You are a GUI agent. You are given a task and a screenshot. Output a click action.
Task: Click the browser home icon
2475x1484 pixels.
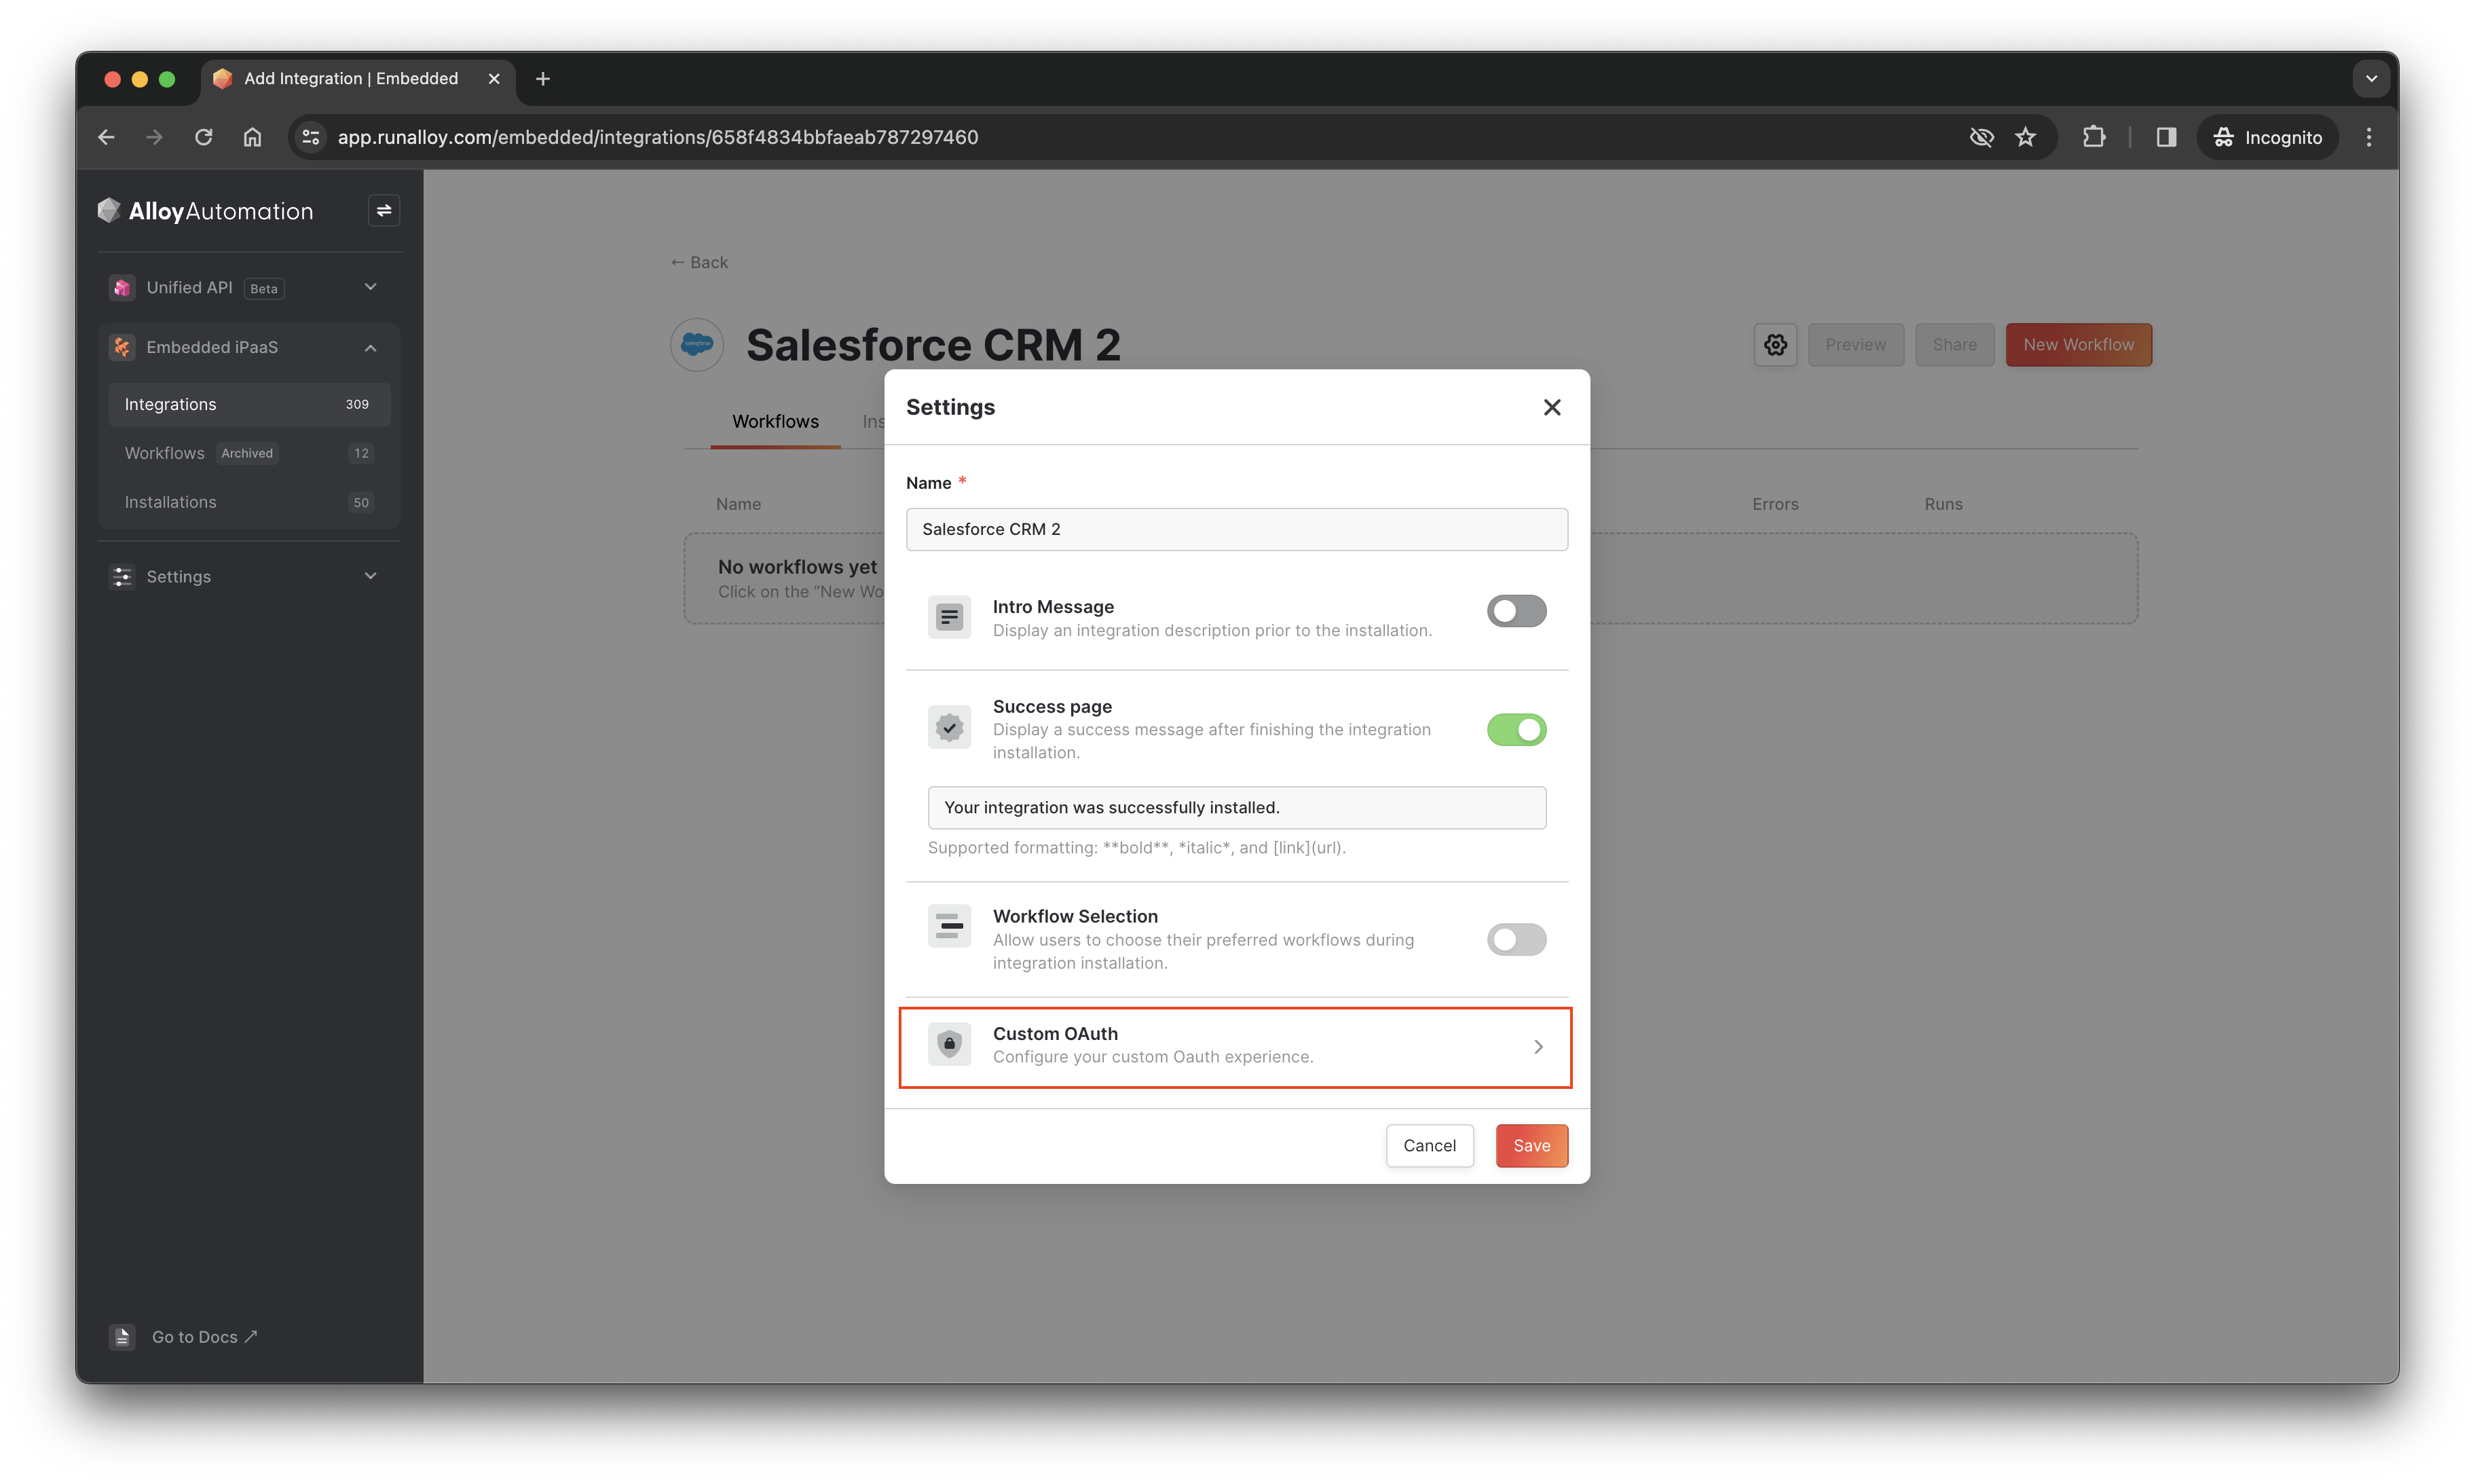click(x=252, y=137)
